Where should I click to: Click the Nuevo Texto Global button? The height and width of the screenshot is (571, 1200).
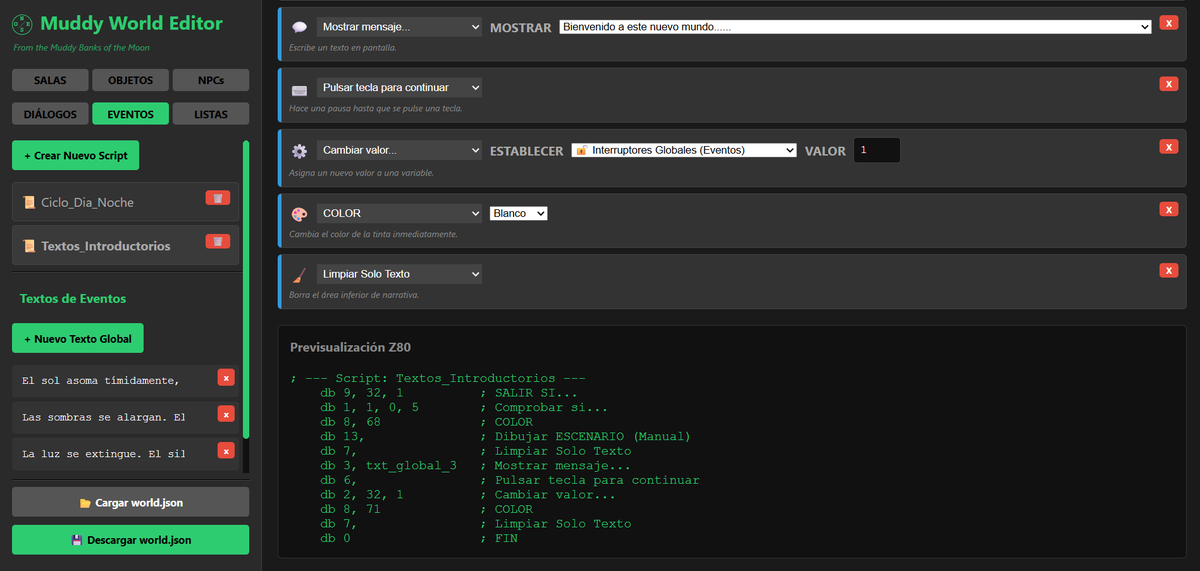[x=78, y=338]
